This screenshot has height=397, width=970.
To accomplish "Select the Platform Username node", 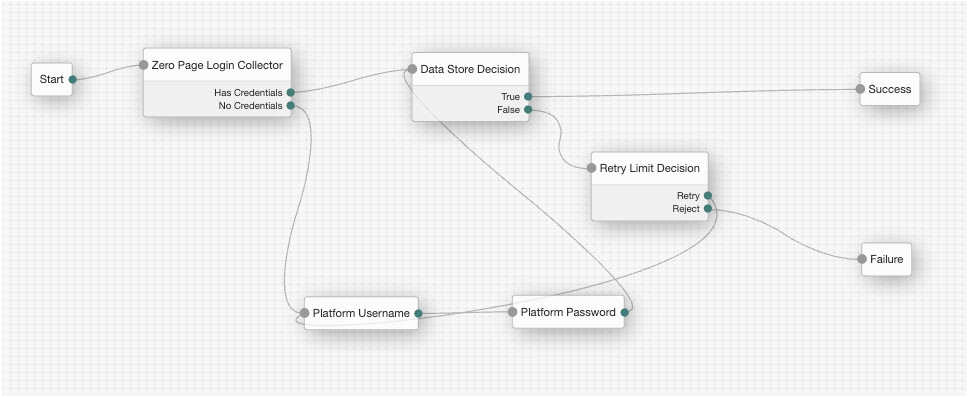I will point(361,313).
